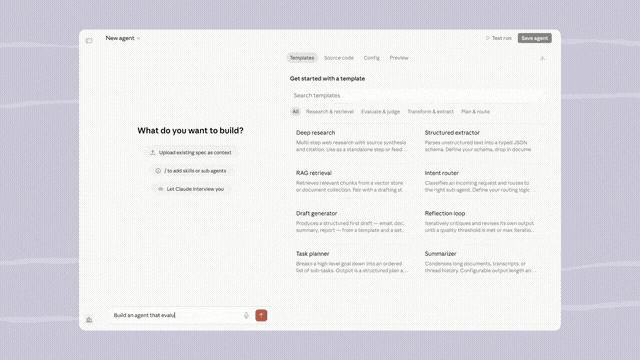640x360 pixels.
Task: Open the New agent dropdown
Action: click(x=123, y=38)
